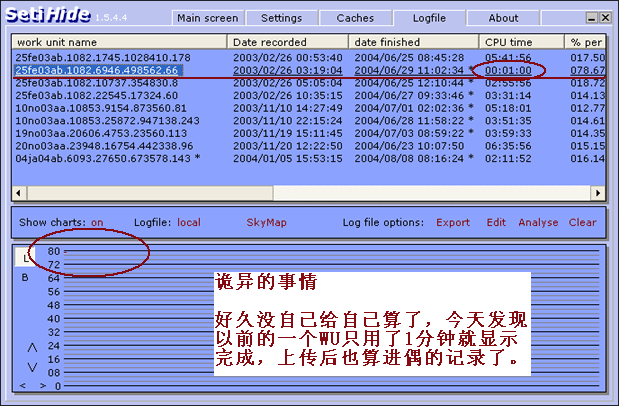Viewport: 619px width, 406px height.
Task: Select the B chart mode button
Action: click(25, 278)
